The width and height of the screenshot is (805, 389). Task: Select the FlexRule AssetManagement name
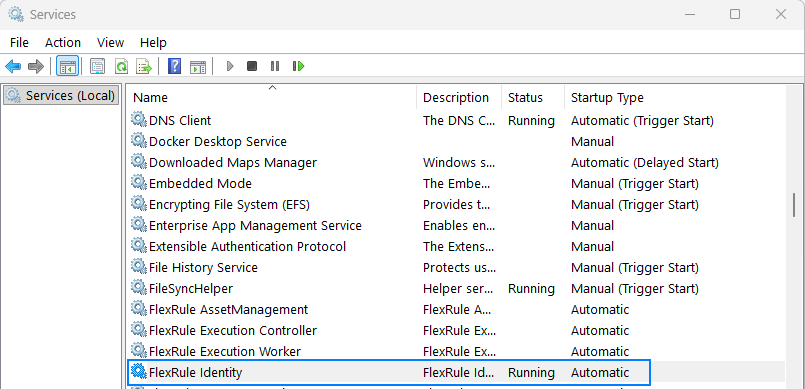[228, 310]
